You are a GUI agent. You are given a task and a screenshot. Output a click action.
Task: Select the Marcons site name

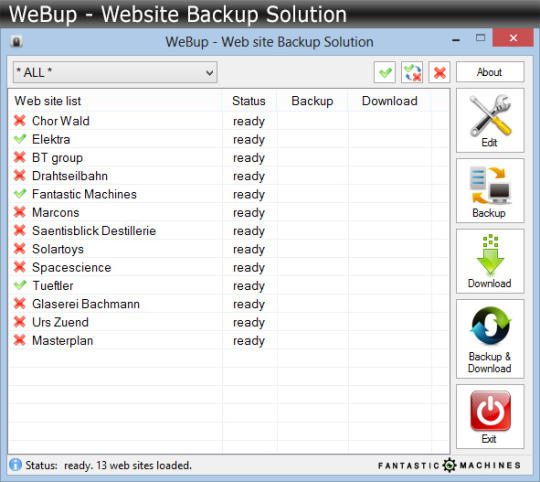click(x=56, y=212)
